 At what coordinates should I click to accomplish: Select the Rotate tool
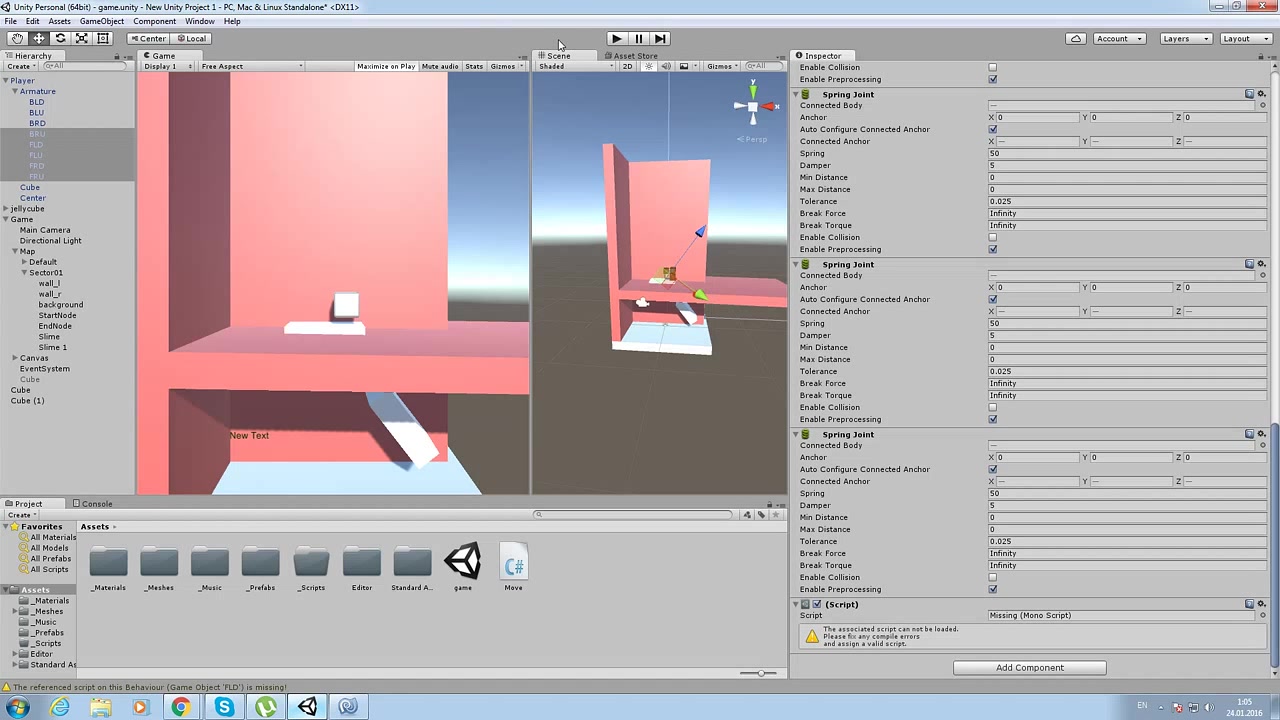tap(60, 38)
